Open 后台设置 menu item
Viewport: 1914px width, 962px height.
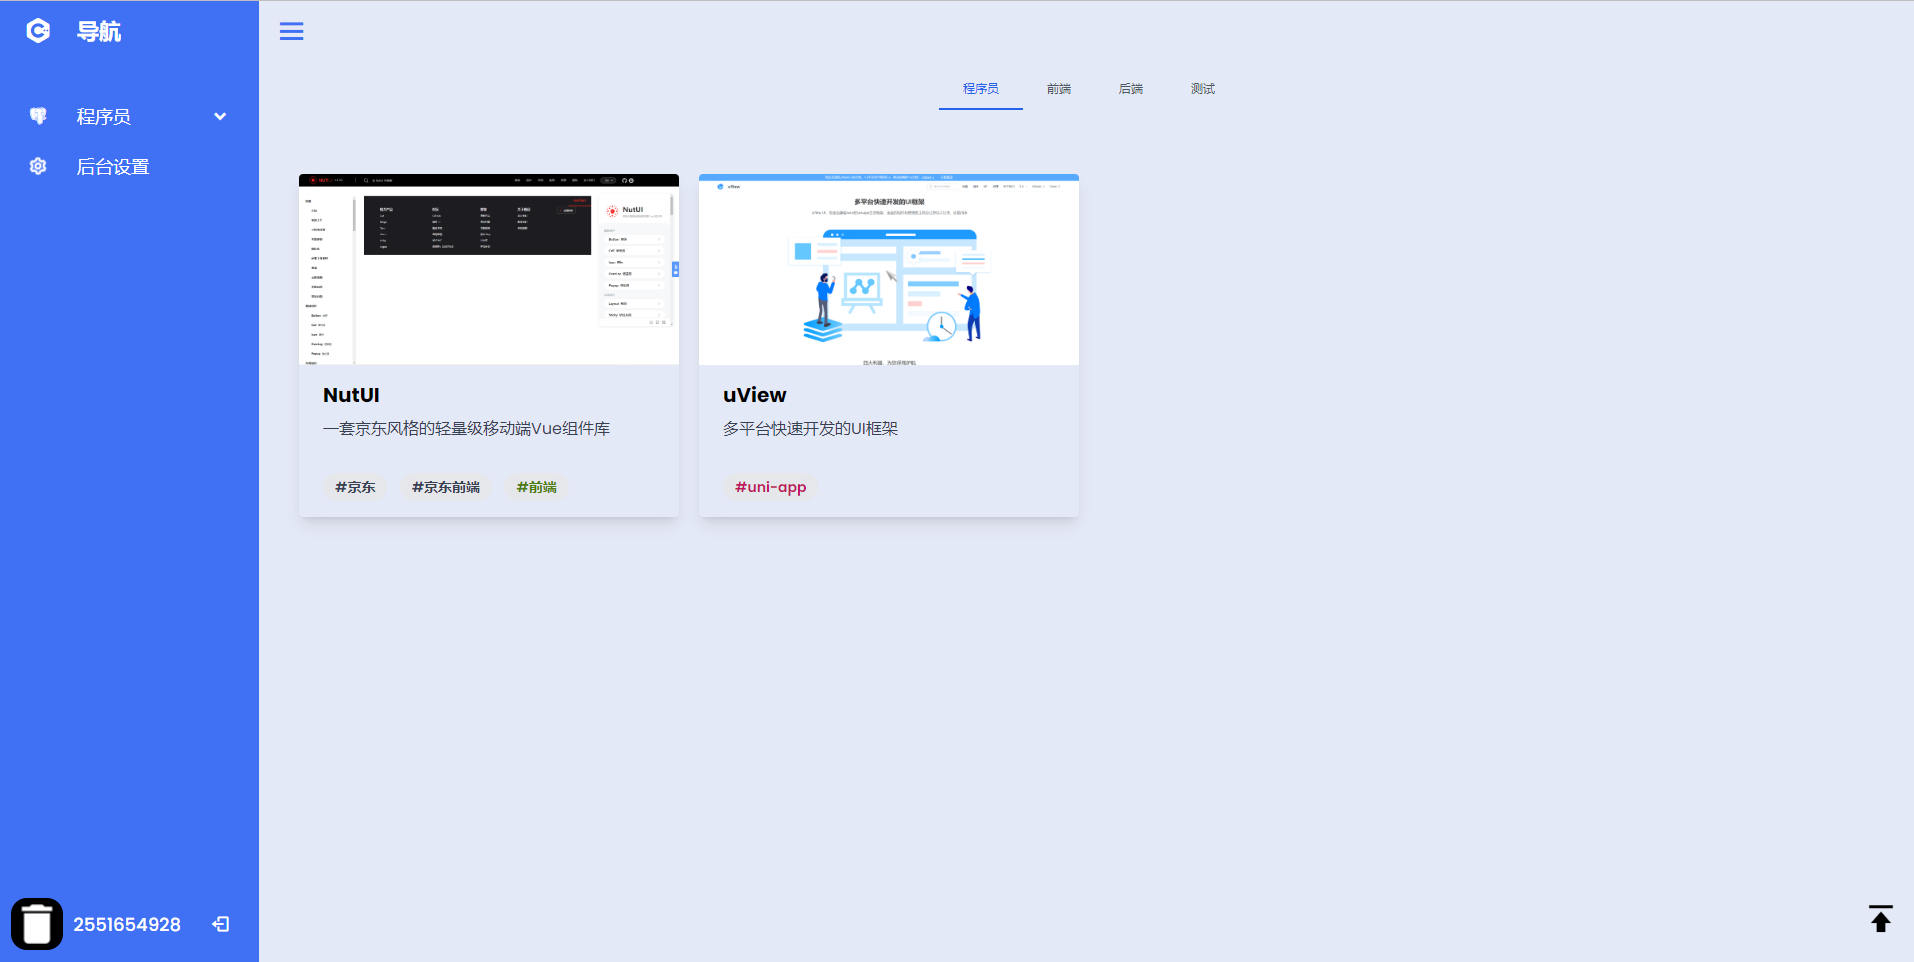point(113,167)
